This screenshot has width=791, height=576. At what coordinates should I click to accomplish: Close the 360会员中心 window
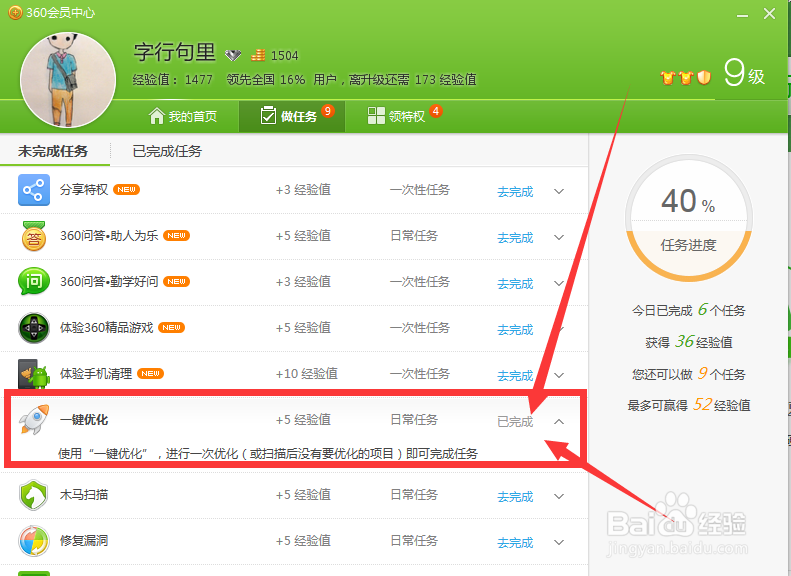click(x=769, y=14)
